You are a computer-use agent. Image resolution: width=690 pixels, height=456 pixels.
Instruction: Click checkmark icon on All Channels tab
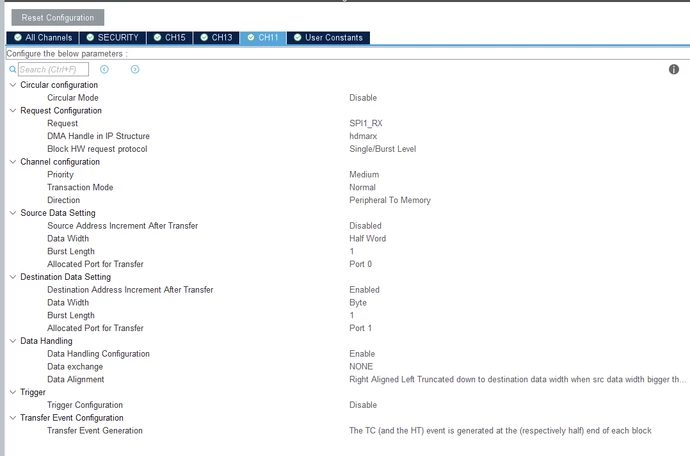click(x=18, y=37)
